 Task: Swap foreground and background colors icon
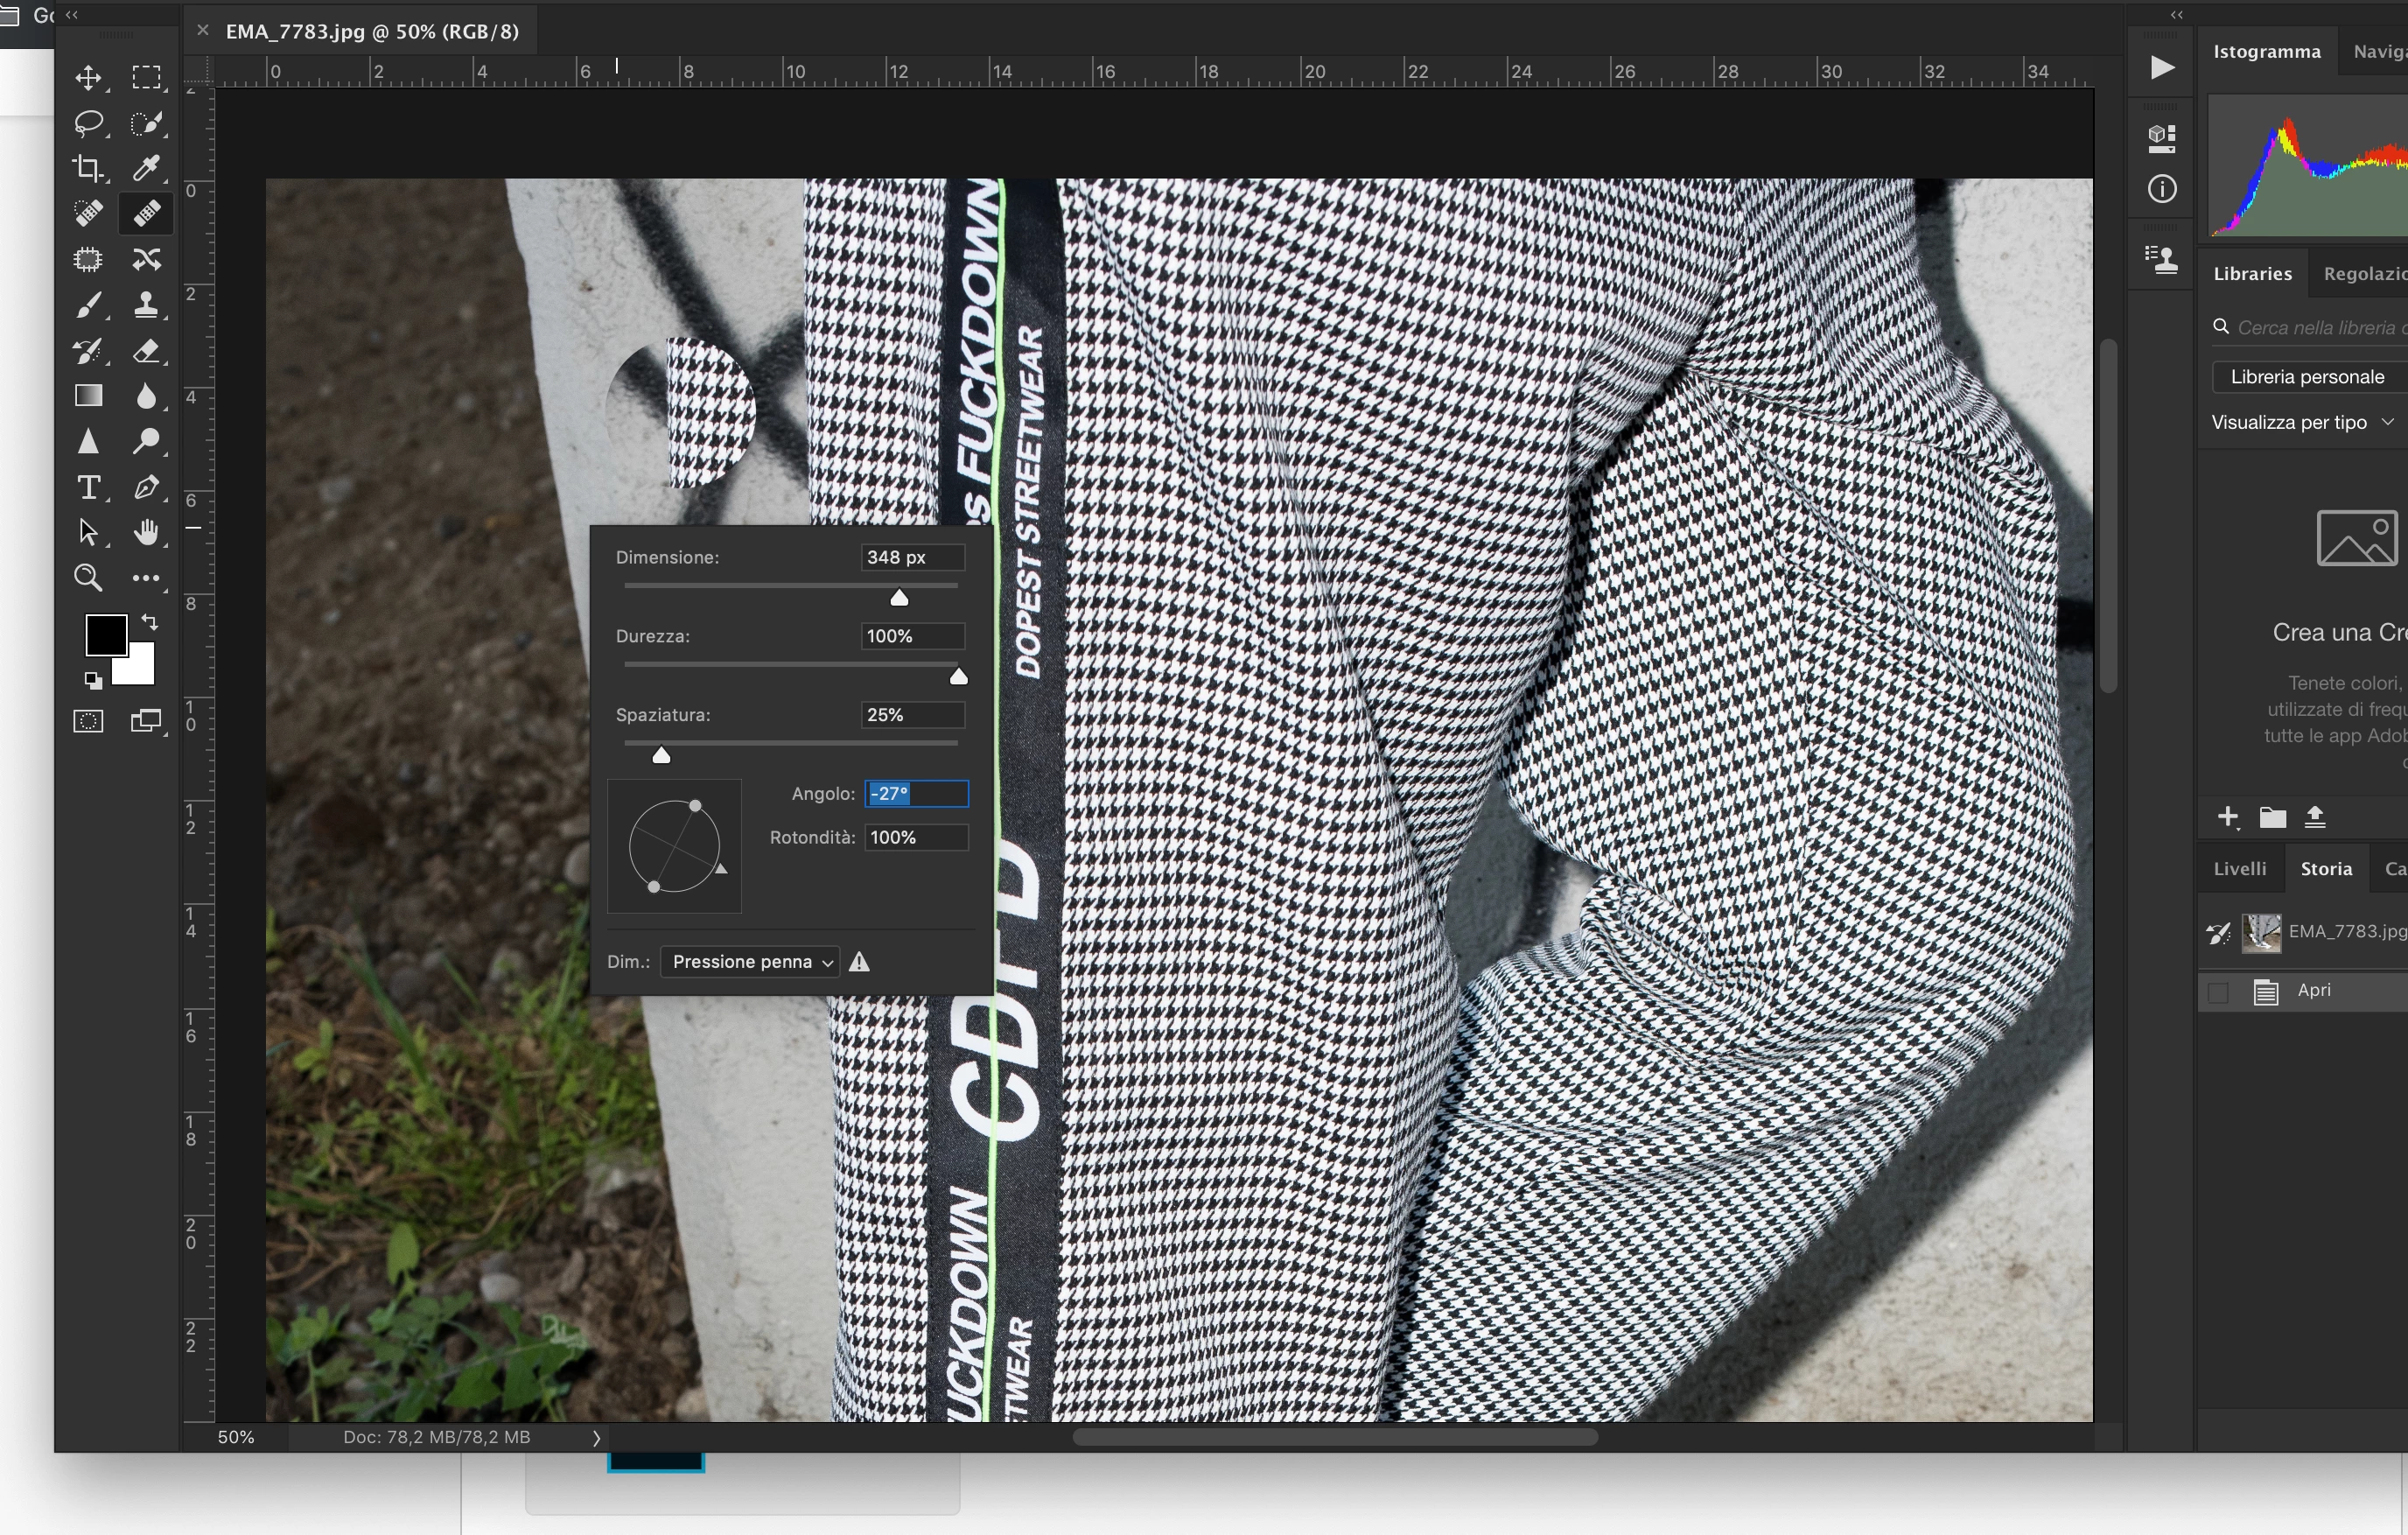tap(150, 622)
